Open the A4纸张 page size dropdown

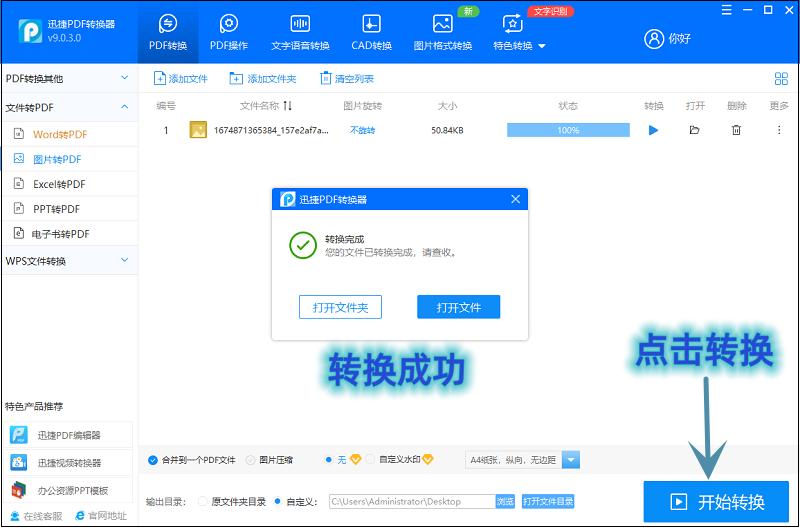[522, 460]
